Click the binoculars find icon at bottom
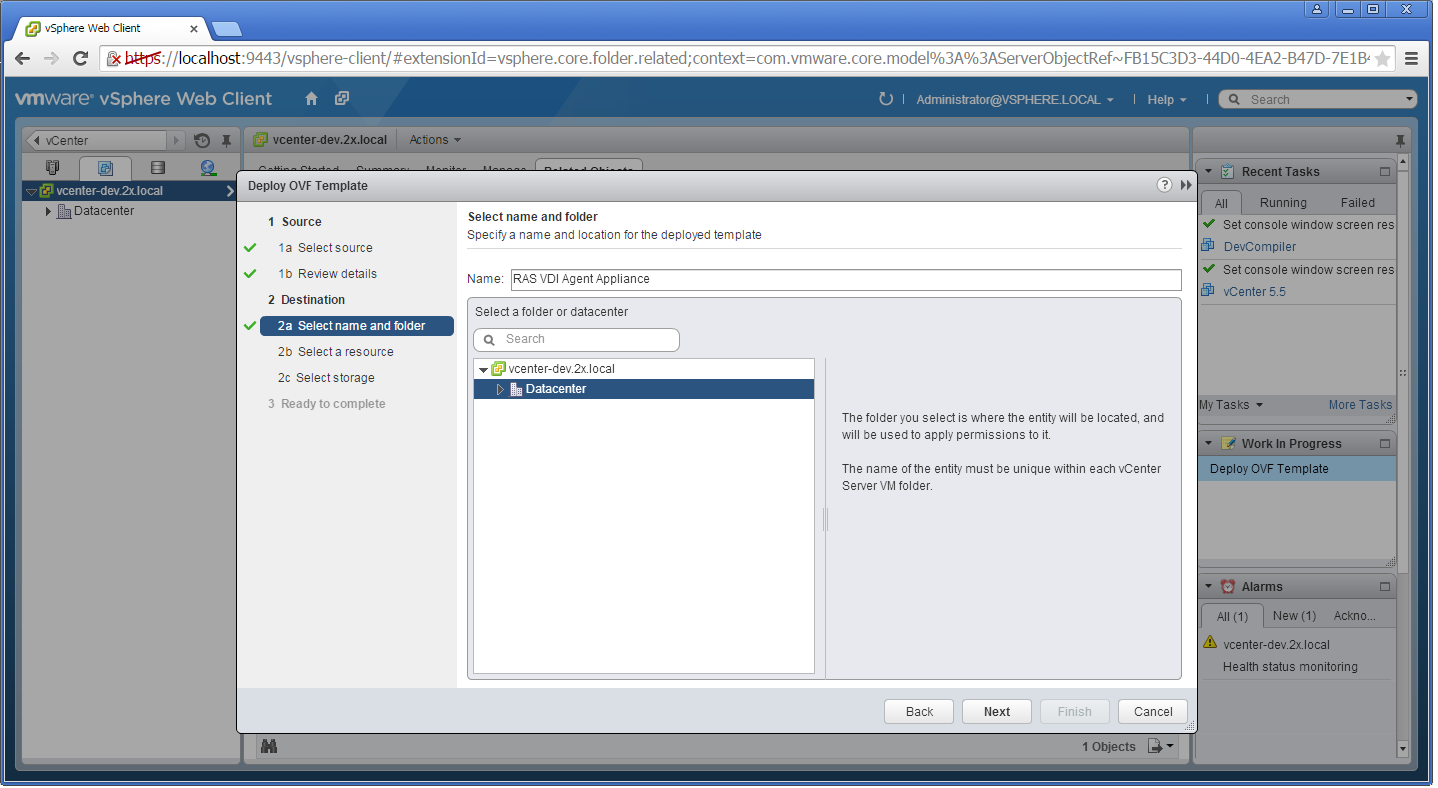Viewport: 1438px width, 788px height. [268, 746]
